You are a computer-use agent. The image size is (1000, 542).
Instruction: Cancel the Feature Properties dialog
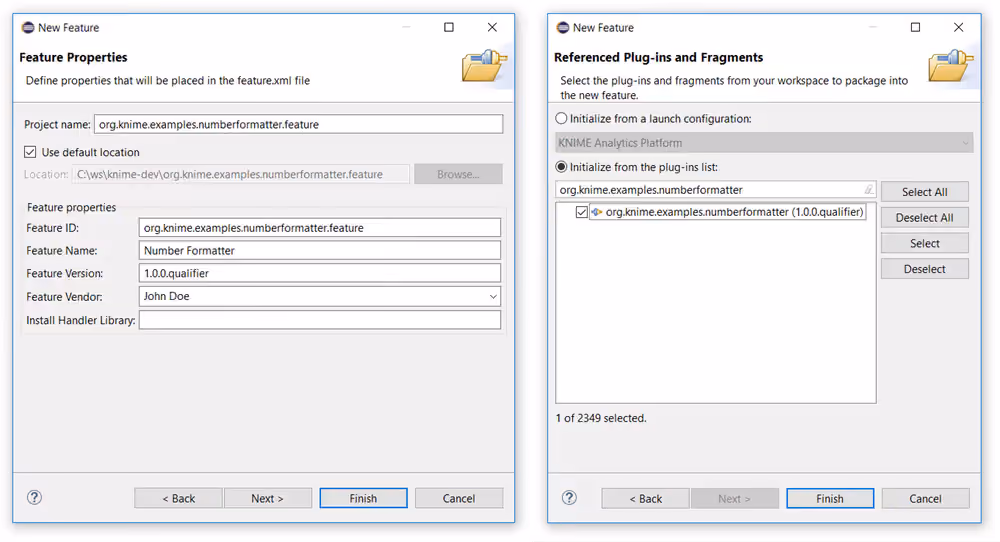(x=459, y=498)
